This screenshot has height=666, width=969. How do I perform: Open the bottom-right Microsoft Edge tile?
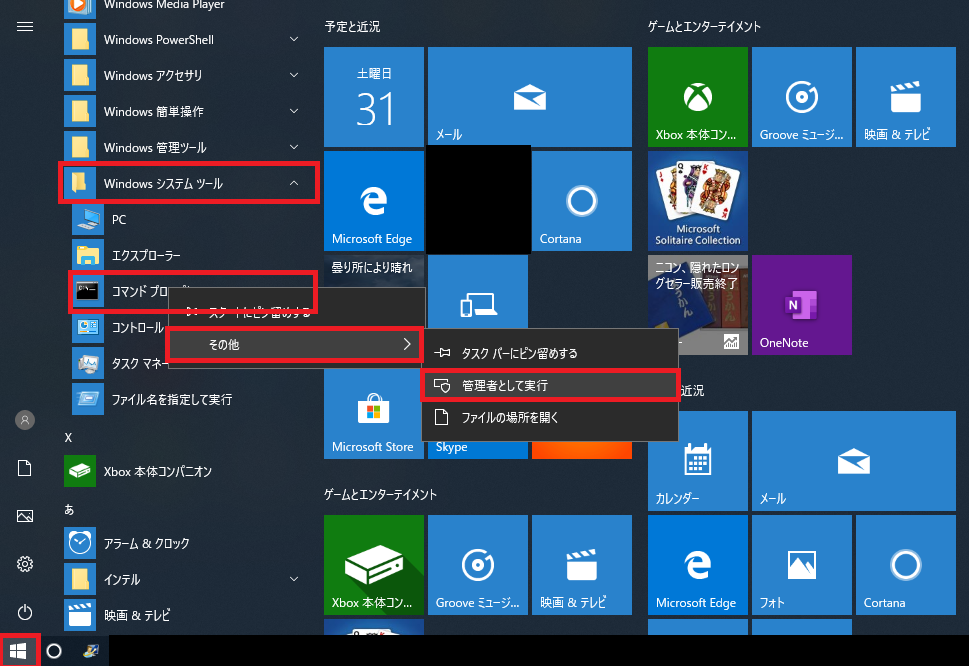698,565
